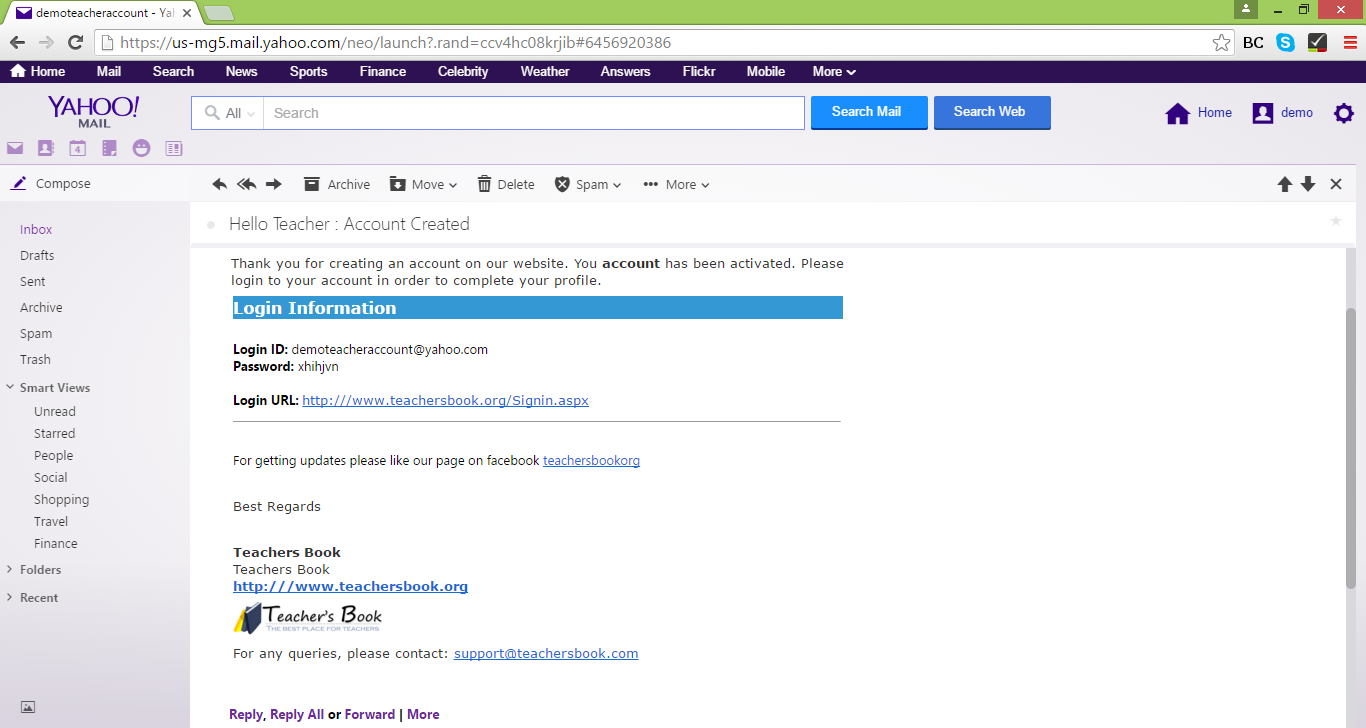Open Flickr in Yahoo top bar

pos(699,71)
